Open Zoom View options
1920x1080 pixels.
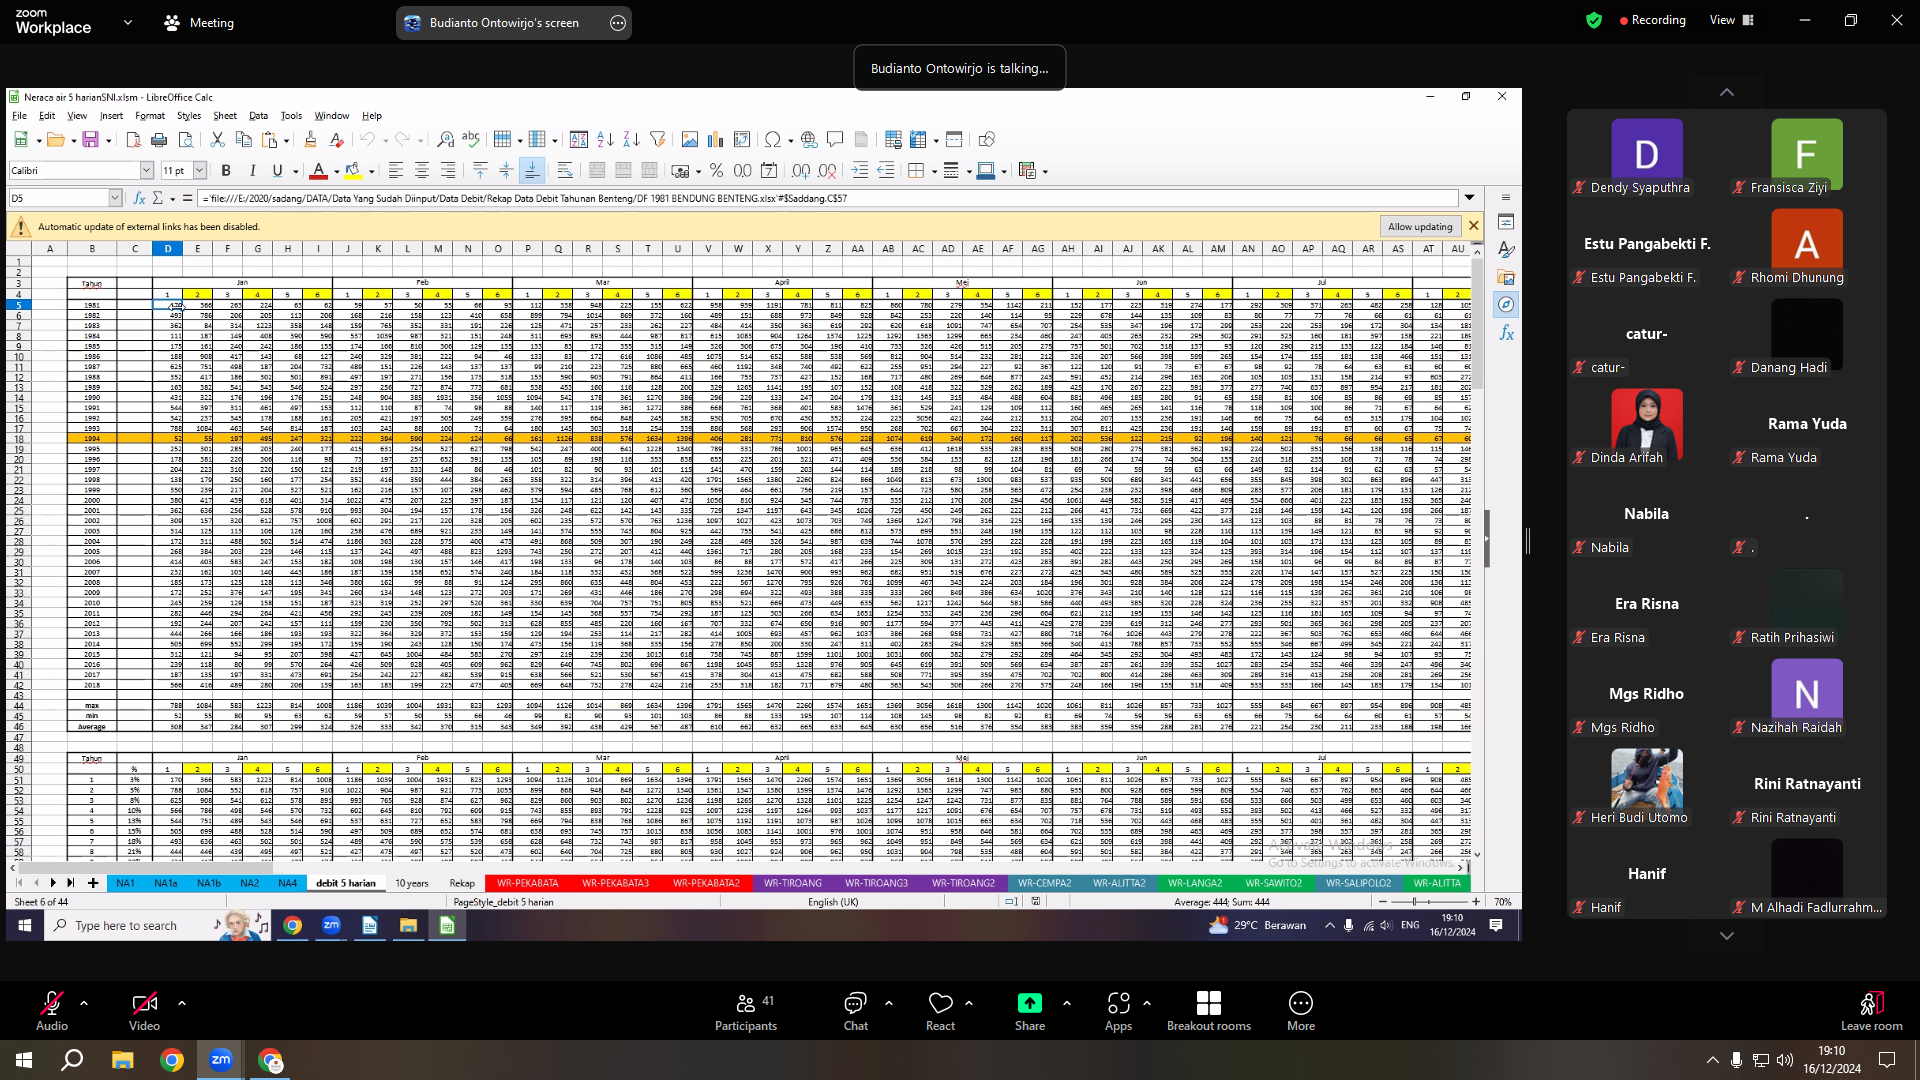point(1731,20)
